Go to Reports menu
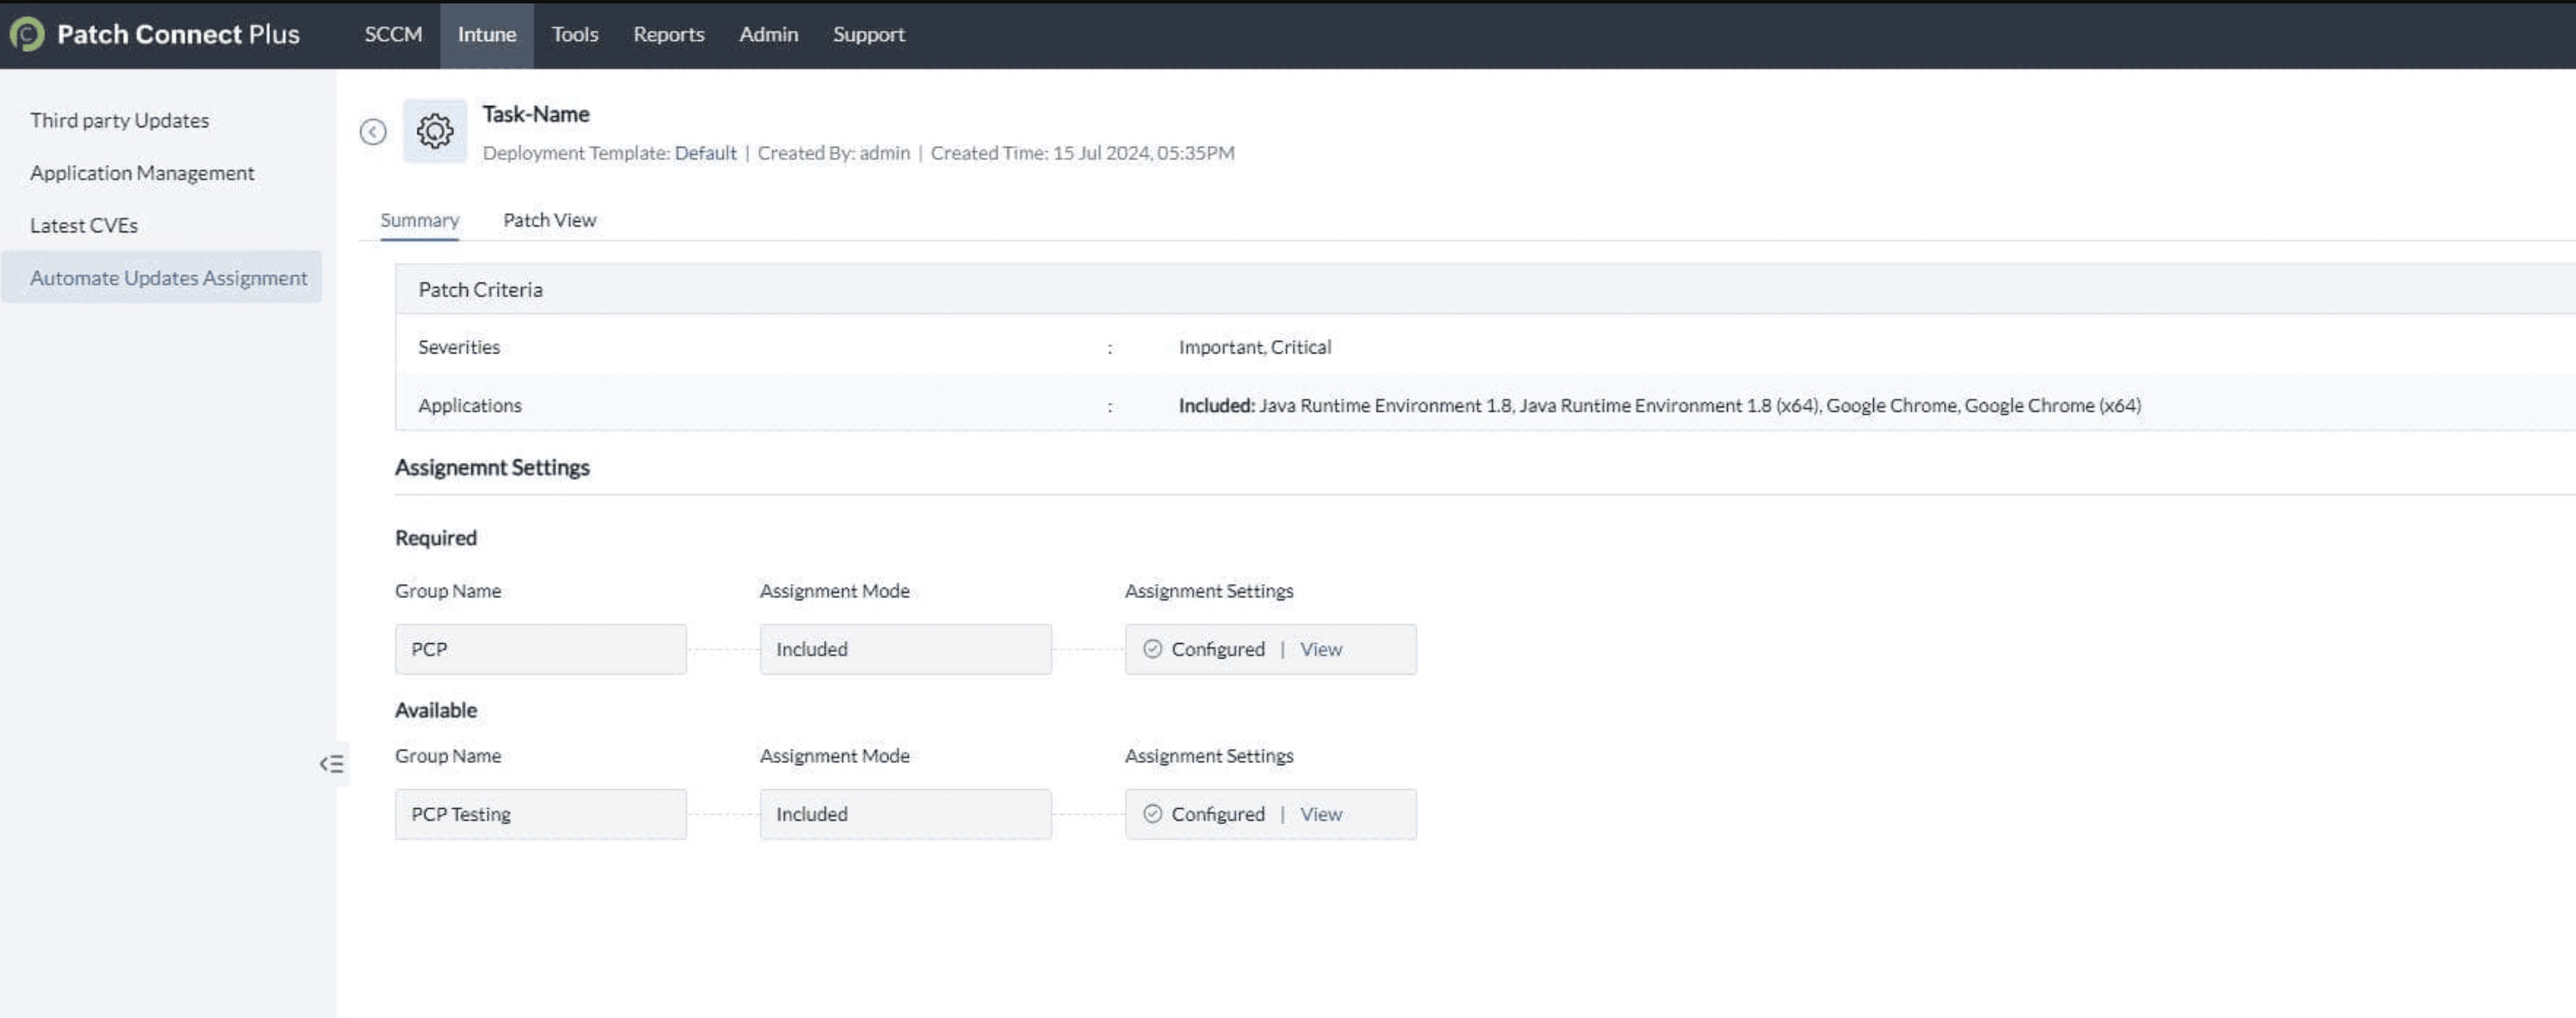Viewport: 2576px width, 1018px height. pos(669,34)
